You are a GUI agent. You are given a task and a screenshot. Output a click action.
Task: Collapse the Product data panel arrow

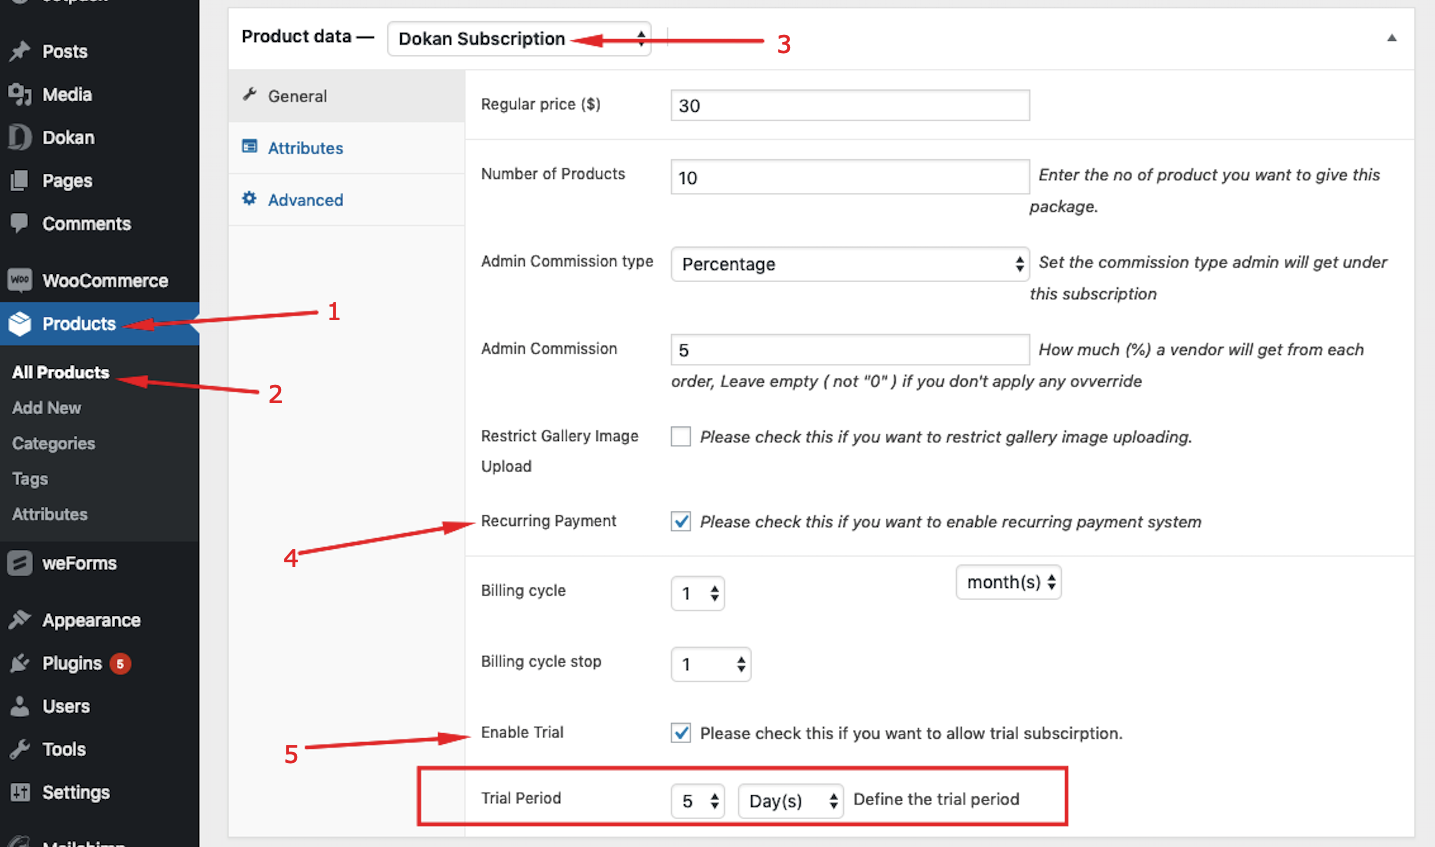[x=1391, y=38]
